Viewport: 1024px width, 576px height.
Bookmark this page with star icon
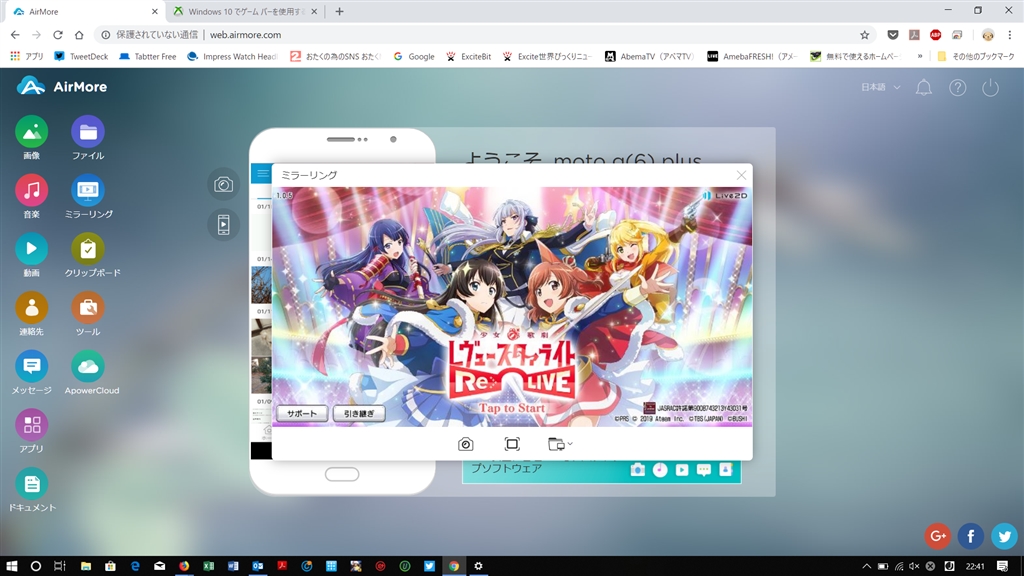click(864, 35)
